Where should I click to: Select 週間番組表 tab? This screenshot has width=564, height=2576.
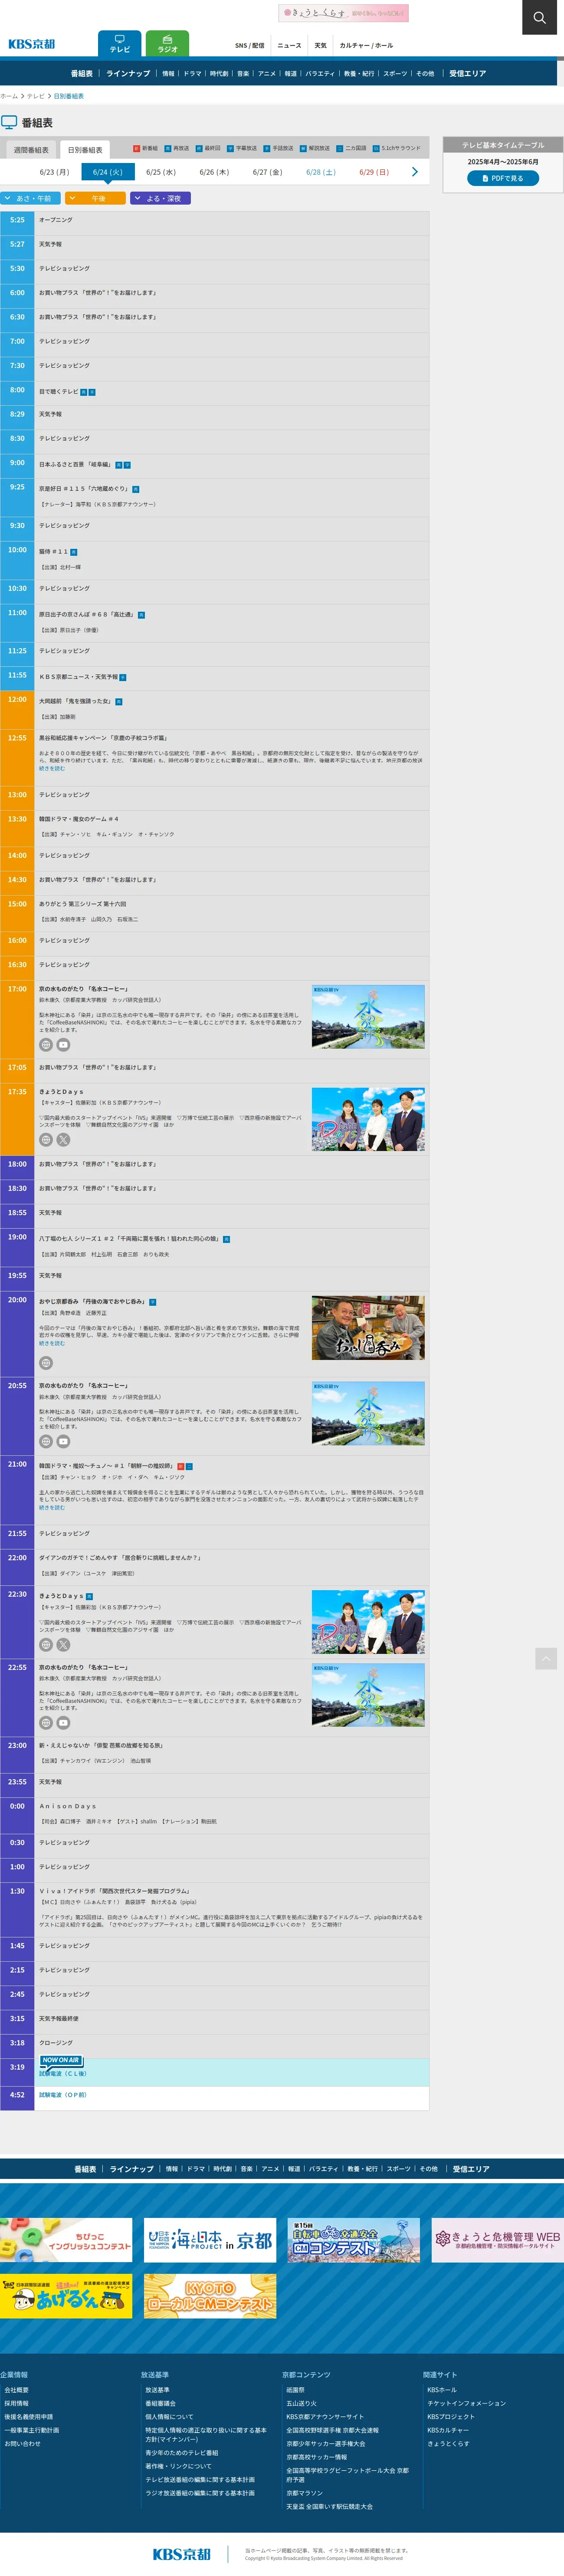pos(31,150)
